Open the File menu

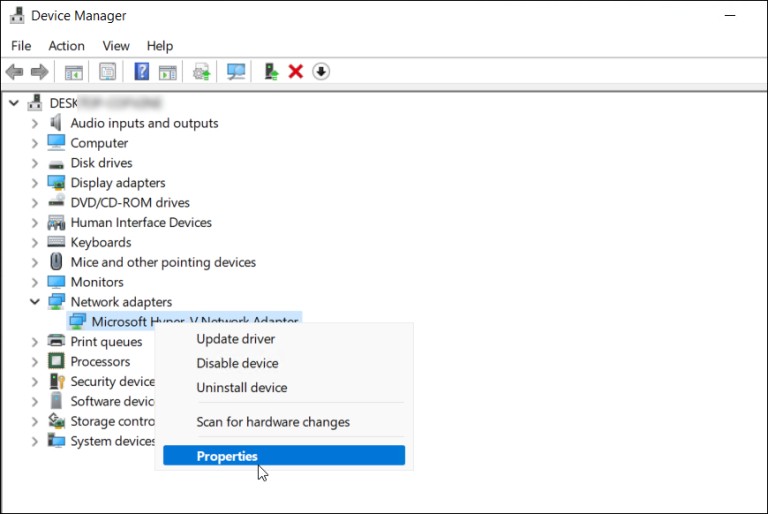point(21,46)
